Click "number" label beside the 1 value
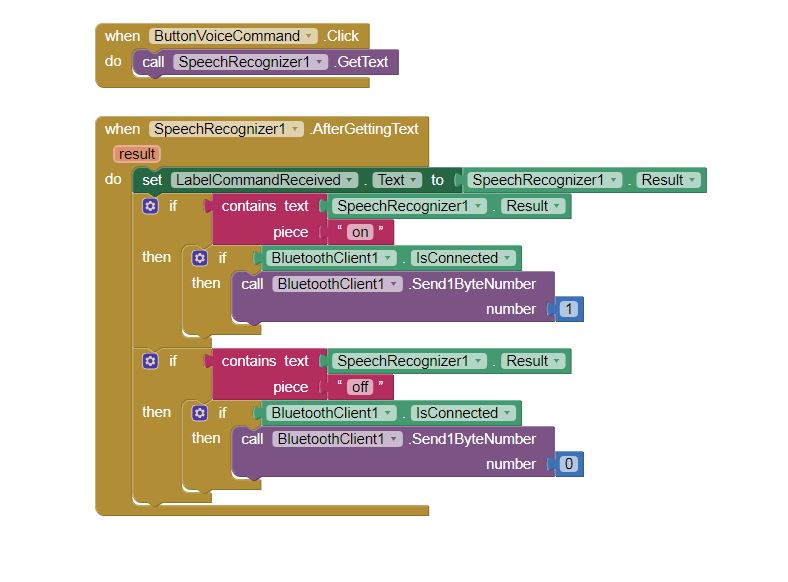The width and height of the screenshot is (788, 582). 511,309
